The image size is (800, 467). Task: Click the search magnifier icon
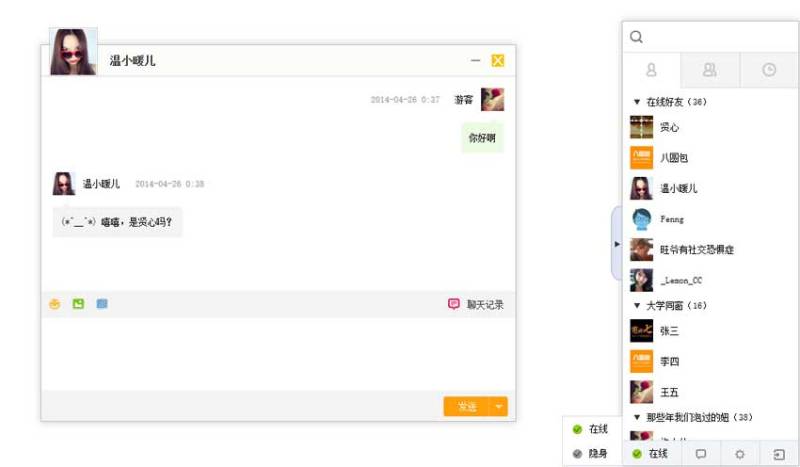(636, 37)
